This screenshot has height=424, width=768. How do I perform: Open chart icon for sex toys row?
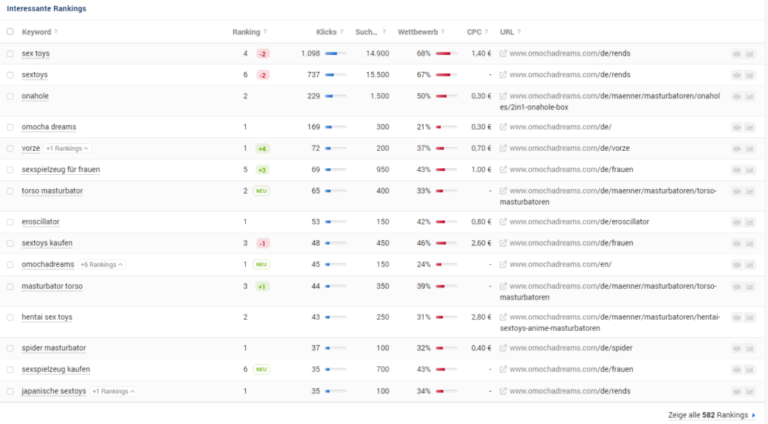[x=750, y=54]
